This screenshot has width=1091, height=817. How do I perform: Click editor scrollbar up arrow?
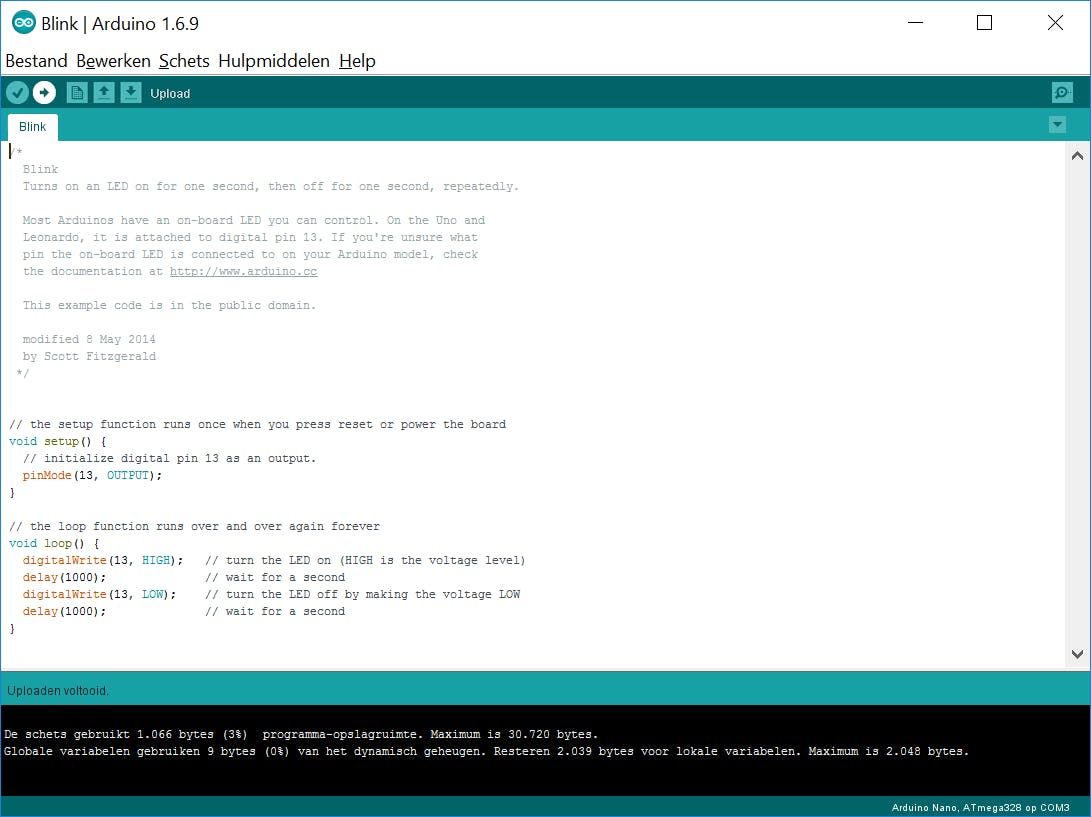(x=1077, y=156)
